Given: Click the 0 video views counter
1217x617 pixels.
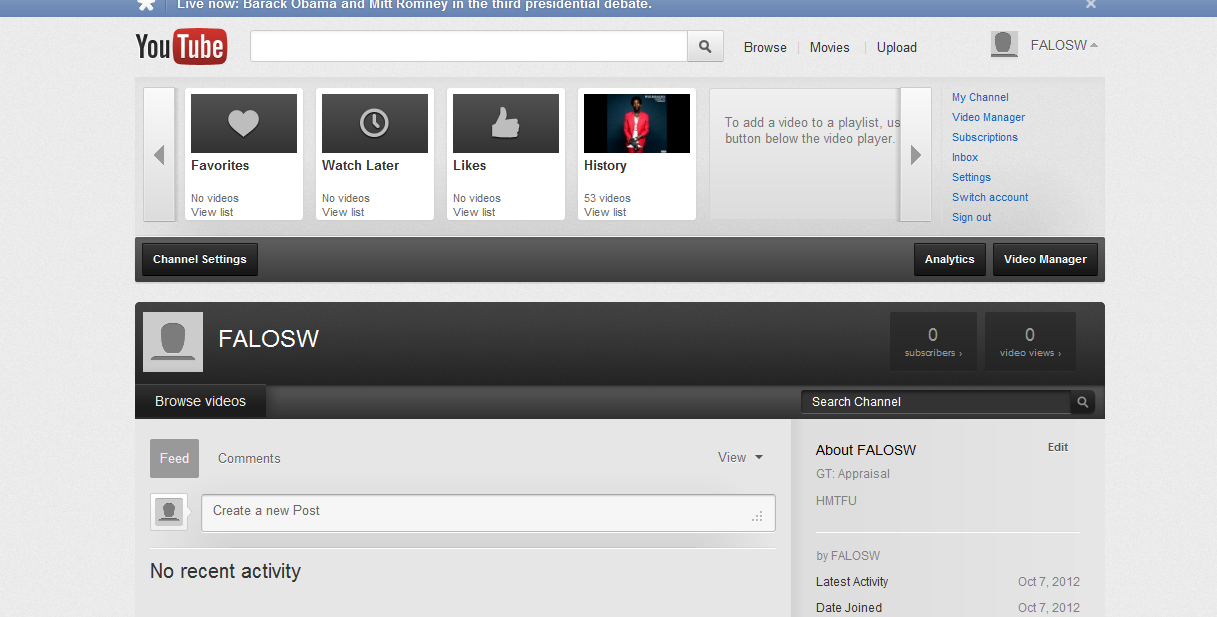Looking at the screenshot, I should 1030,342.
